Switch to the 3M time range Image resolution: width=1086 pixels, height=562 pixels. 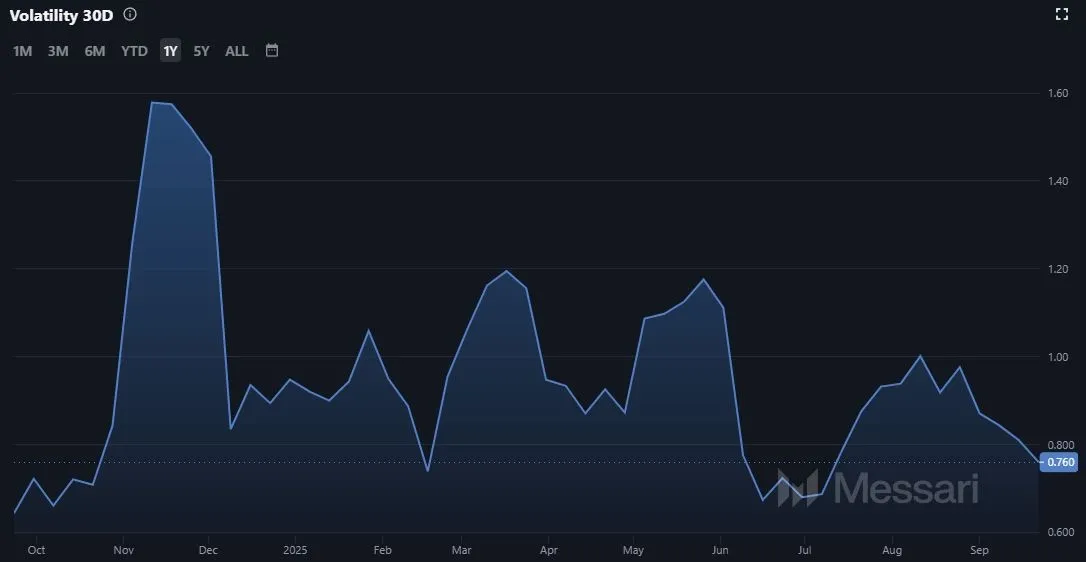pos(58,51)
